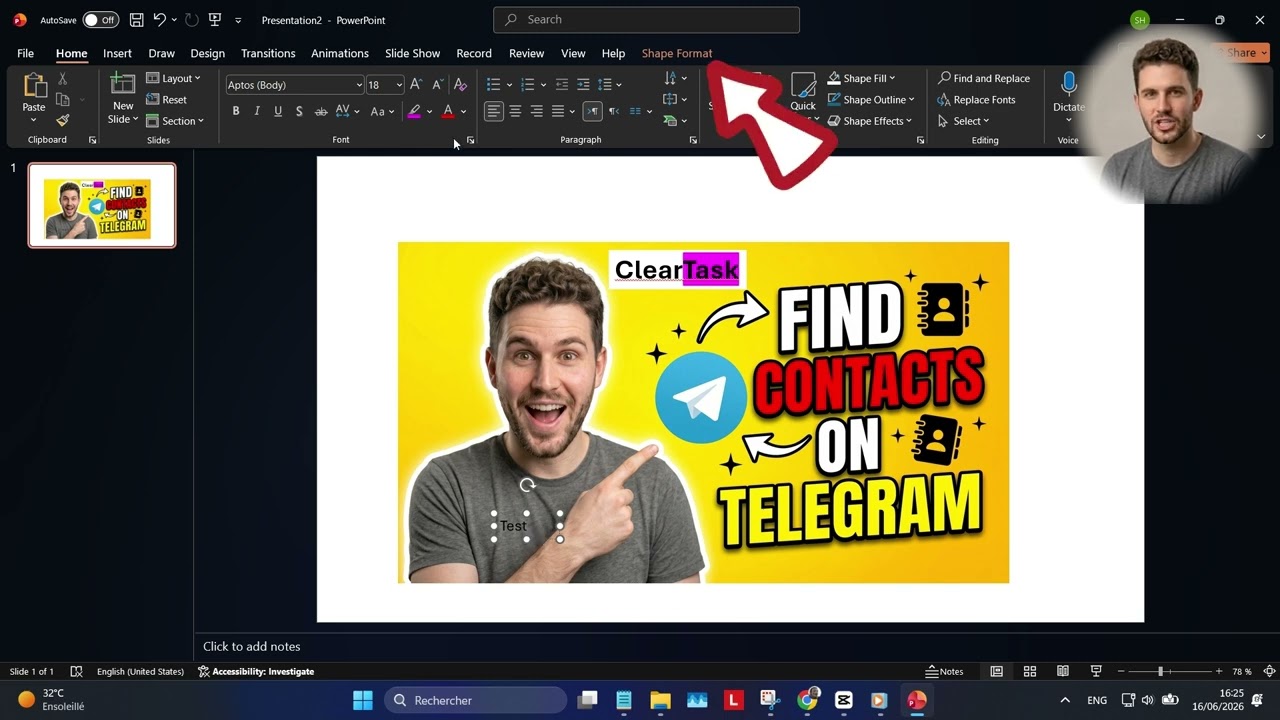
Task: Switch to the Design tab
Action: (207, 53)
